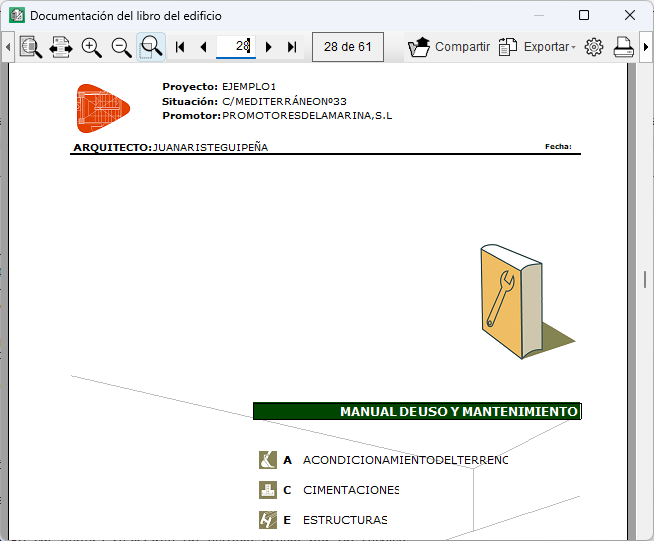This screenshot has height=541, width=654.
Task: Go to the first page
Action: tap(180, 47)
